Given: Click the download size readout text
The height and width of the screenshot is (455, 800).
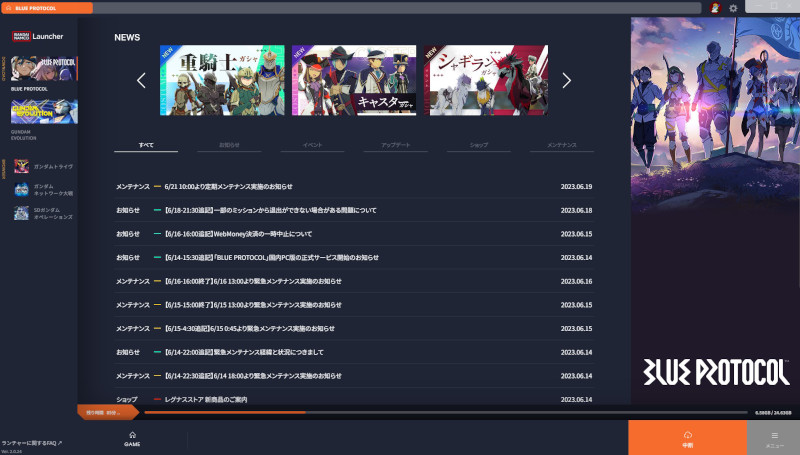Looking at the screenshot, I should coord(773,413).
